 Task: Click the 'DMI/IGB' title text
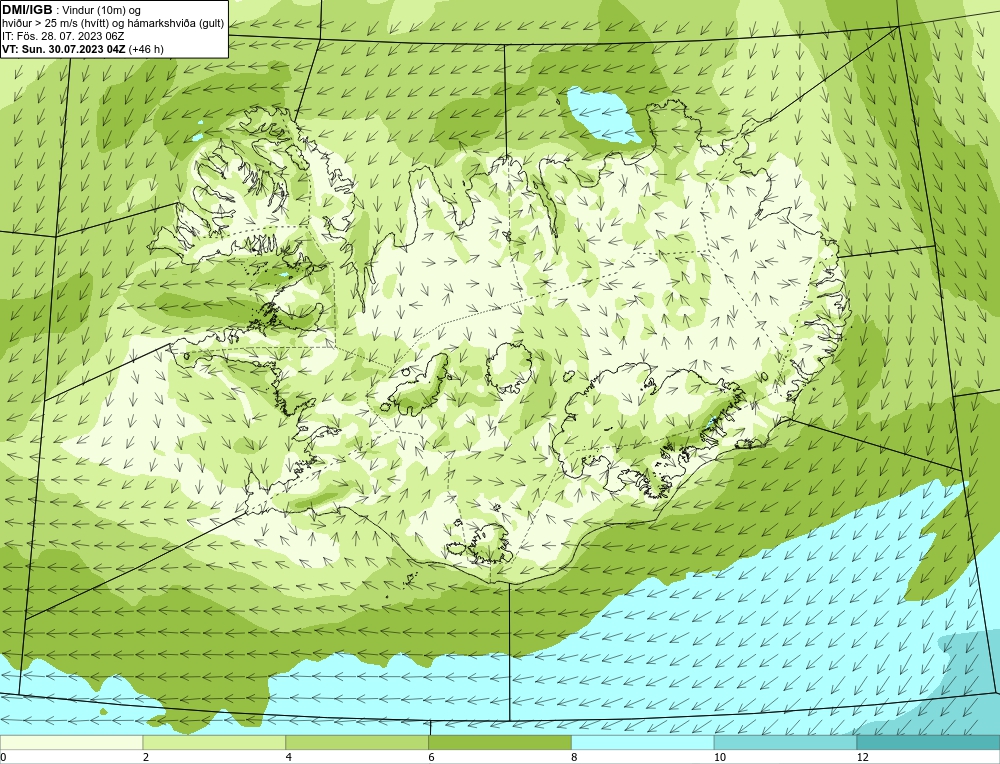click(27, 10)
